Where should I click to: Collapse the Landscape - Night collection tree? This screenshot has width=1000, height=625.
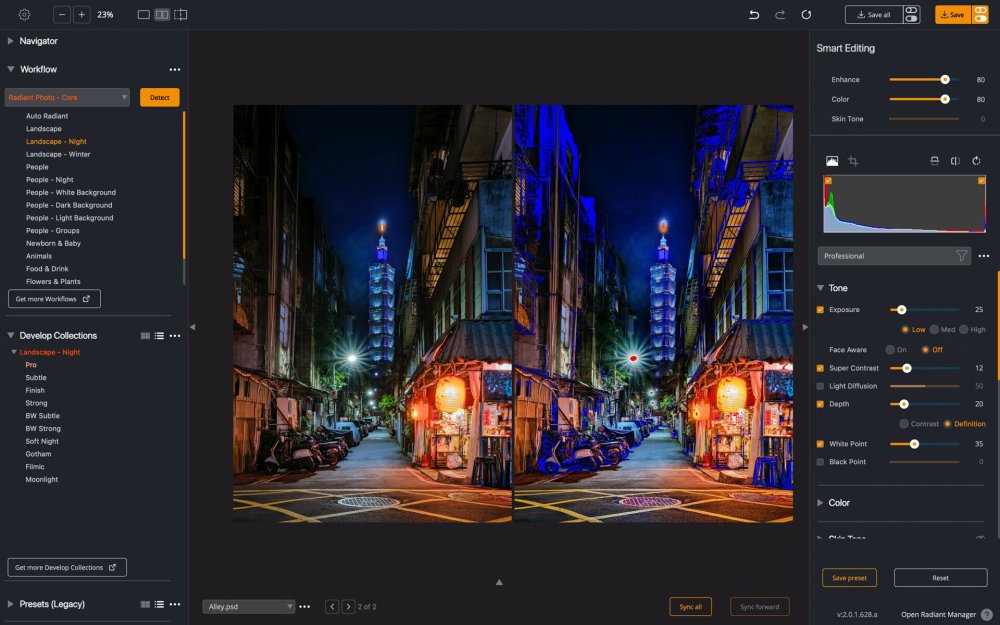13,351
